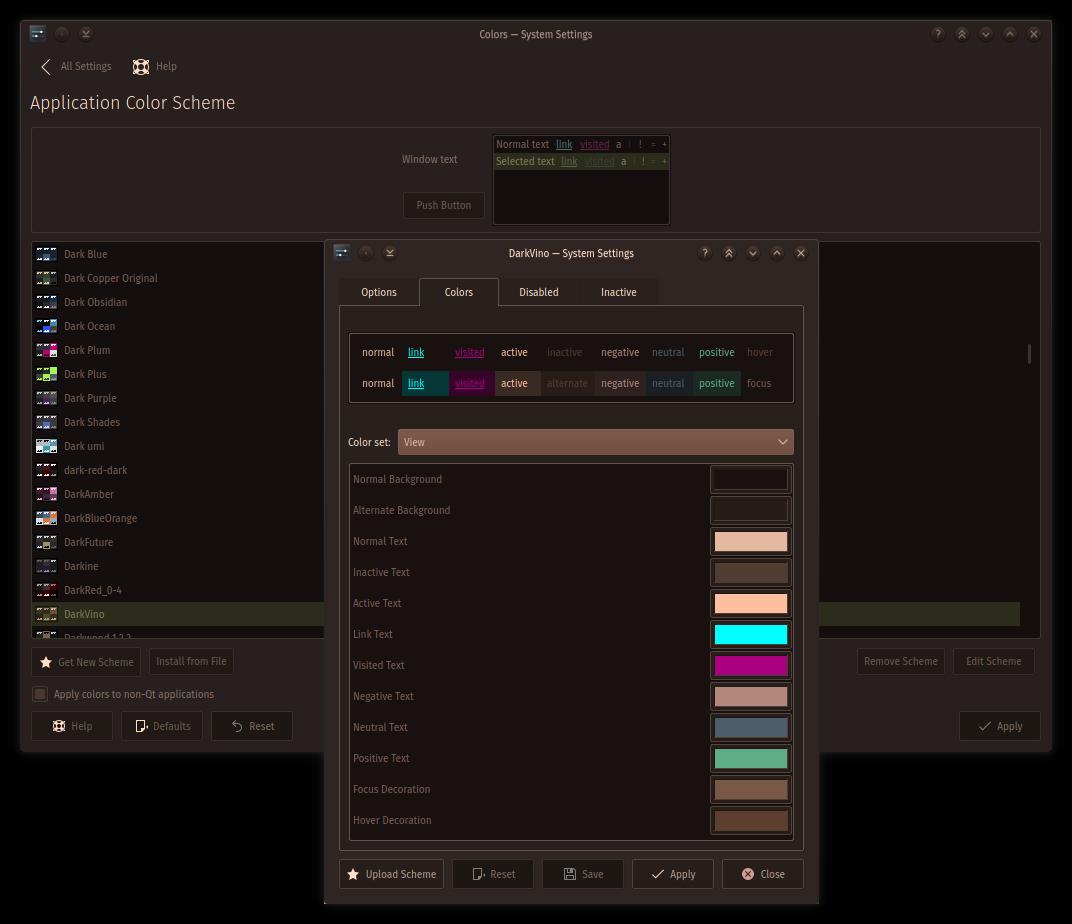Viewport: 1072px width, 924px height.
Task: Click the Dark Purple scheme icon
Action: pyautogui.click(x=46, y=398)
